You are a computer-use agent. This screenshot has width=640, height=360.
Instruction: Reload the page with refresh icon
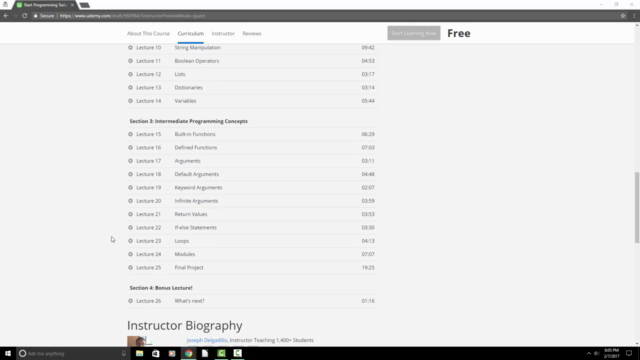[24, 16]
